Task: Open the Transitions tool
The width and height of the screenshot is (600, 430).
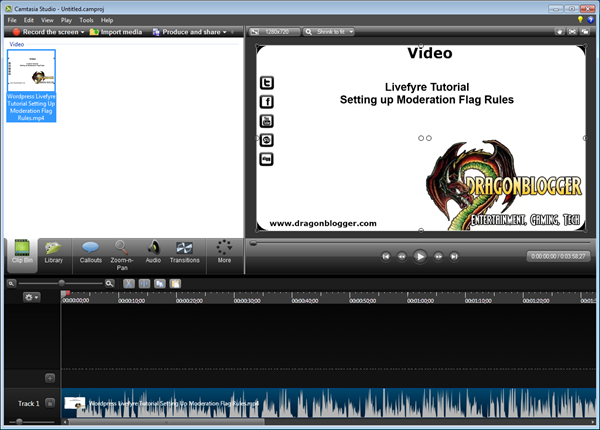Action: [184, 252]
